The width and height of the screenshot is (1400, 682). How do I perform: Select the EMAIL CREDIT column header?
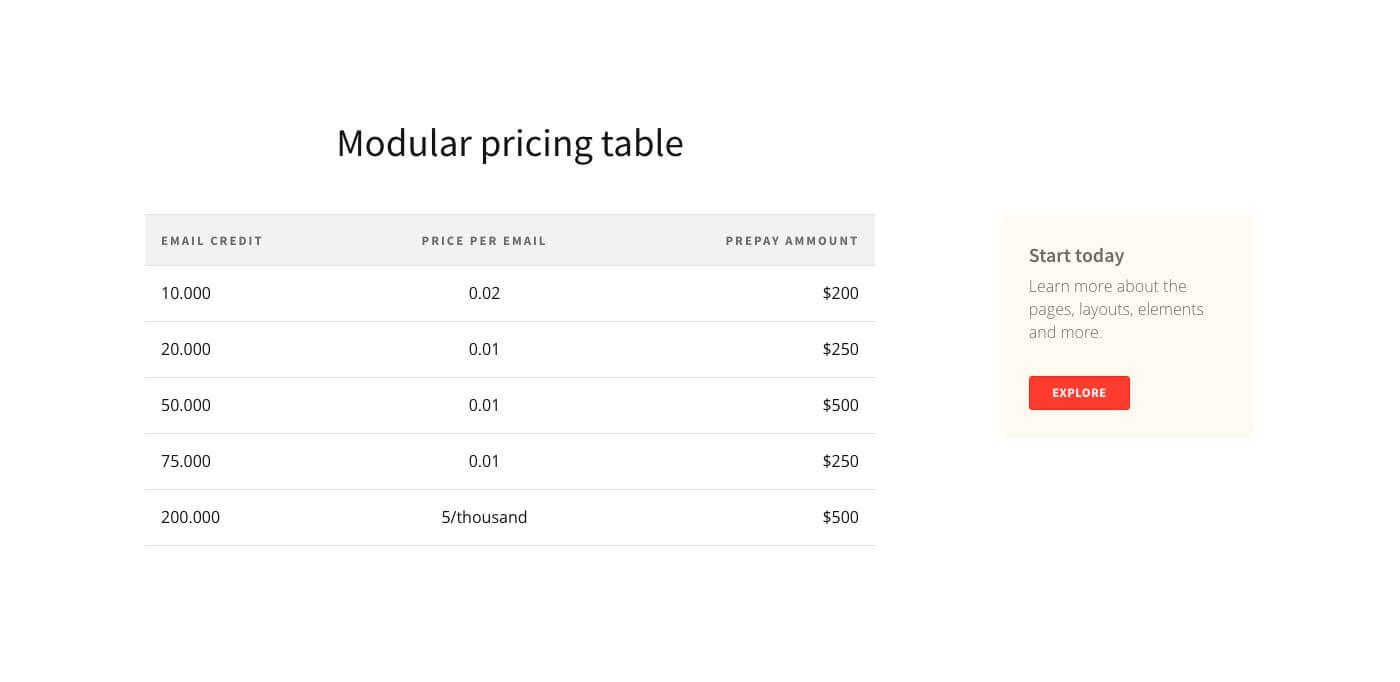tap(212, 241)
